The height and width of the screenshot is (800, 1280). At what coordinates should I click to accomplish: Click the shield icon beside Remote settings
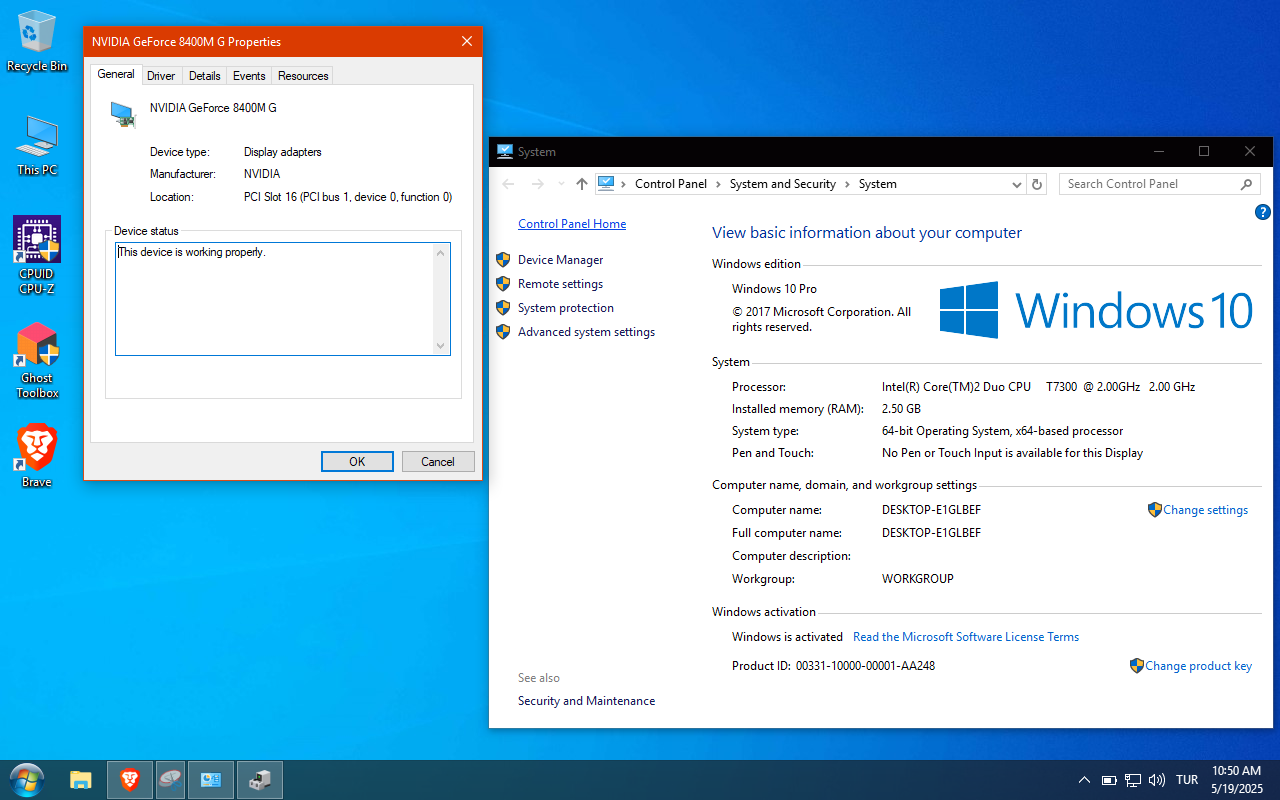tap(503, 284)
